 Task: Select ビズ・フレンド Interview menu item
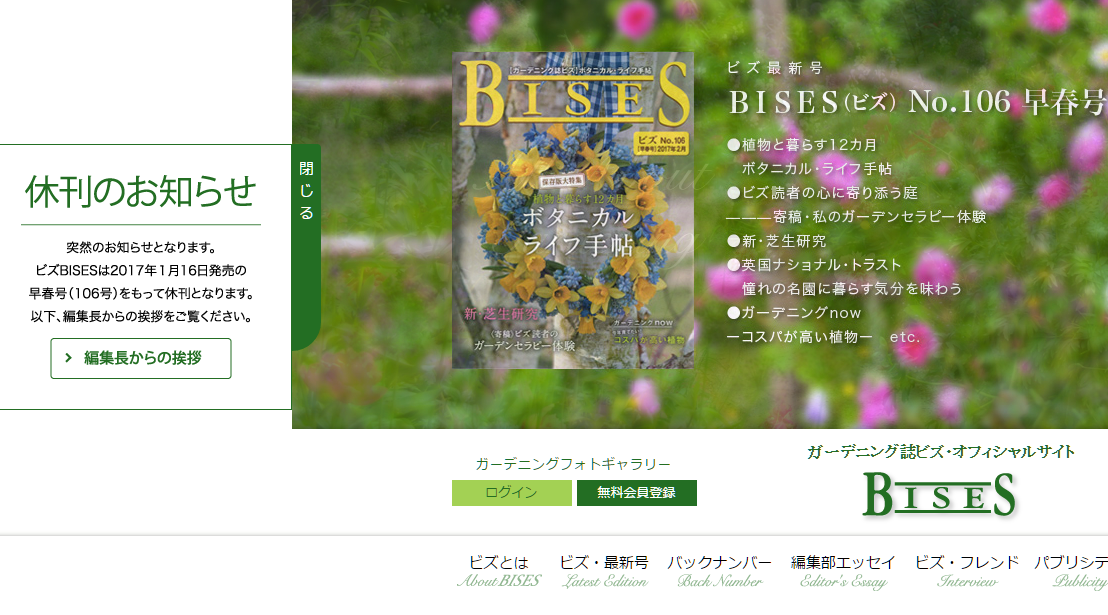pyautogui.click(x=967, y=571)
